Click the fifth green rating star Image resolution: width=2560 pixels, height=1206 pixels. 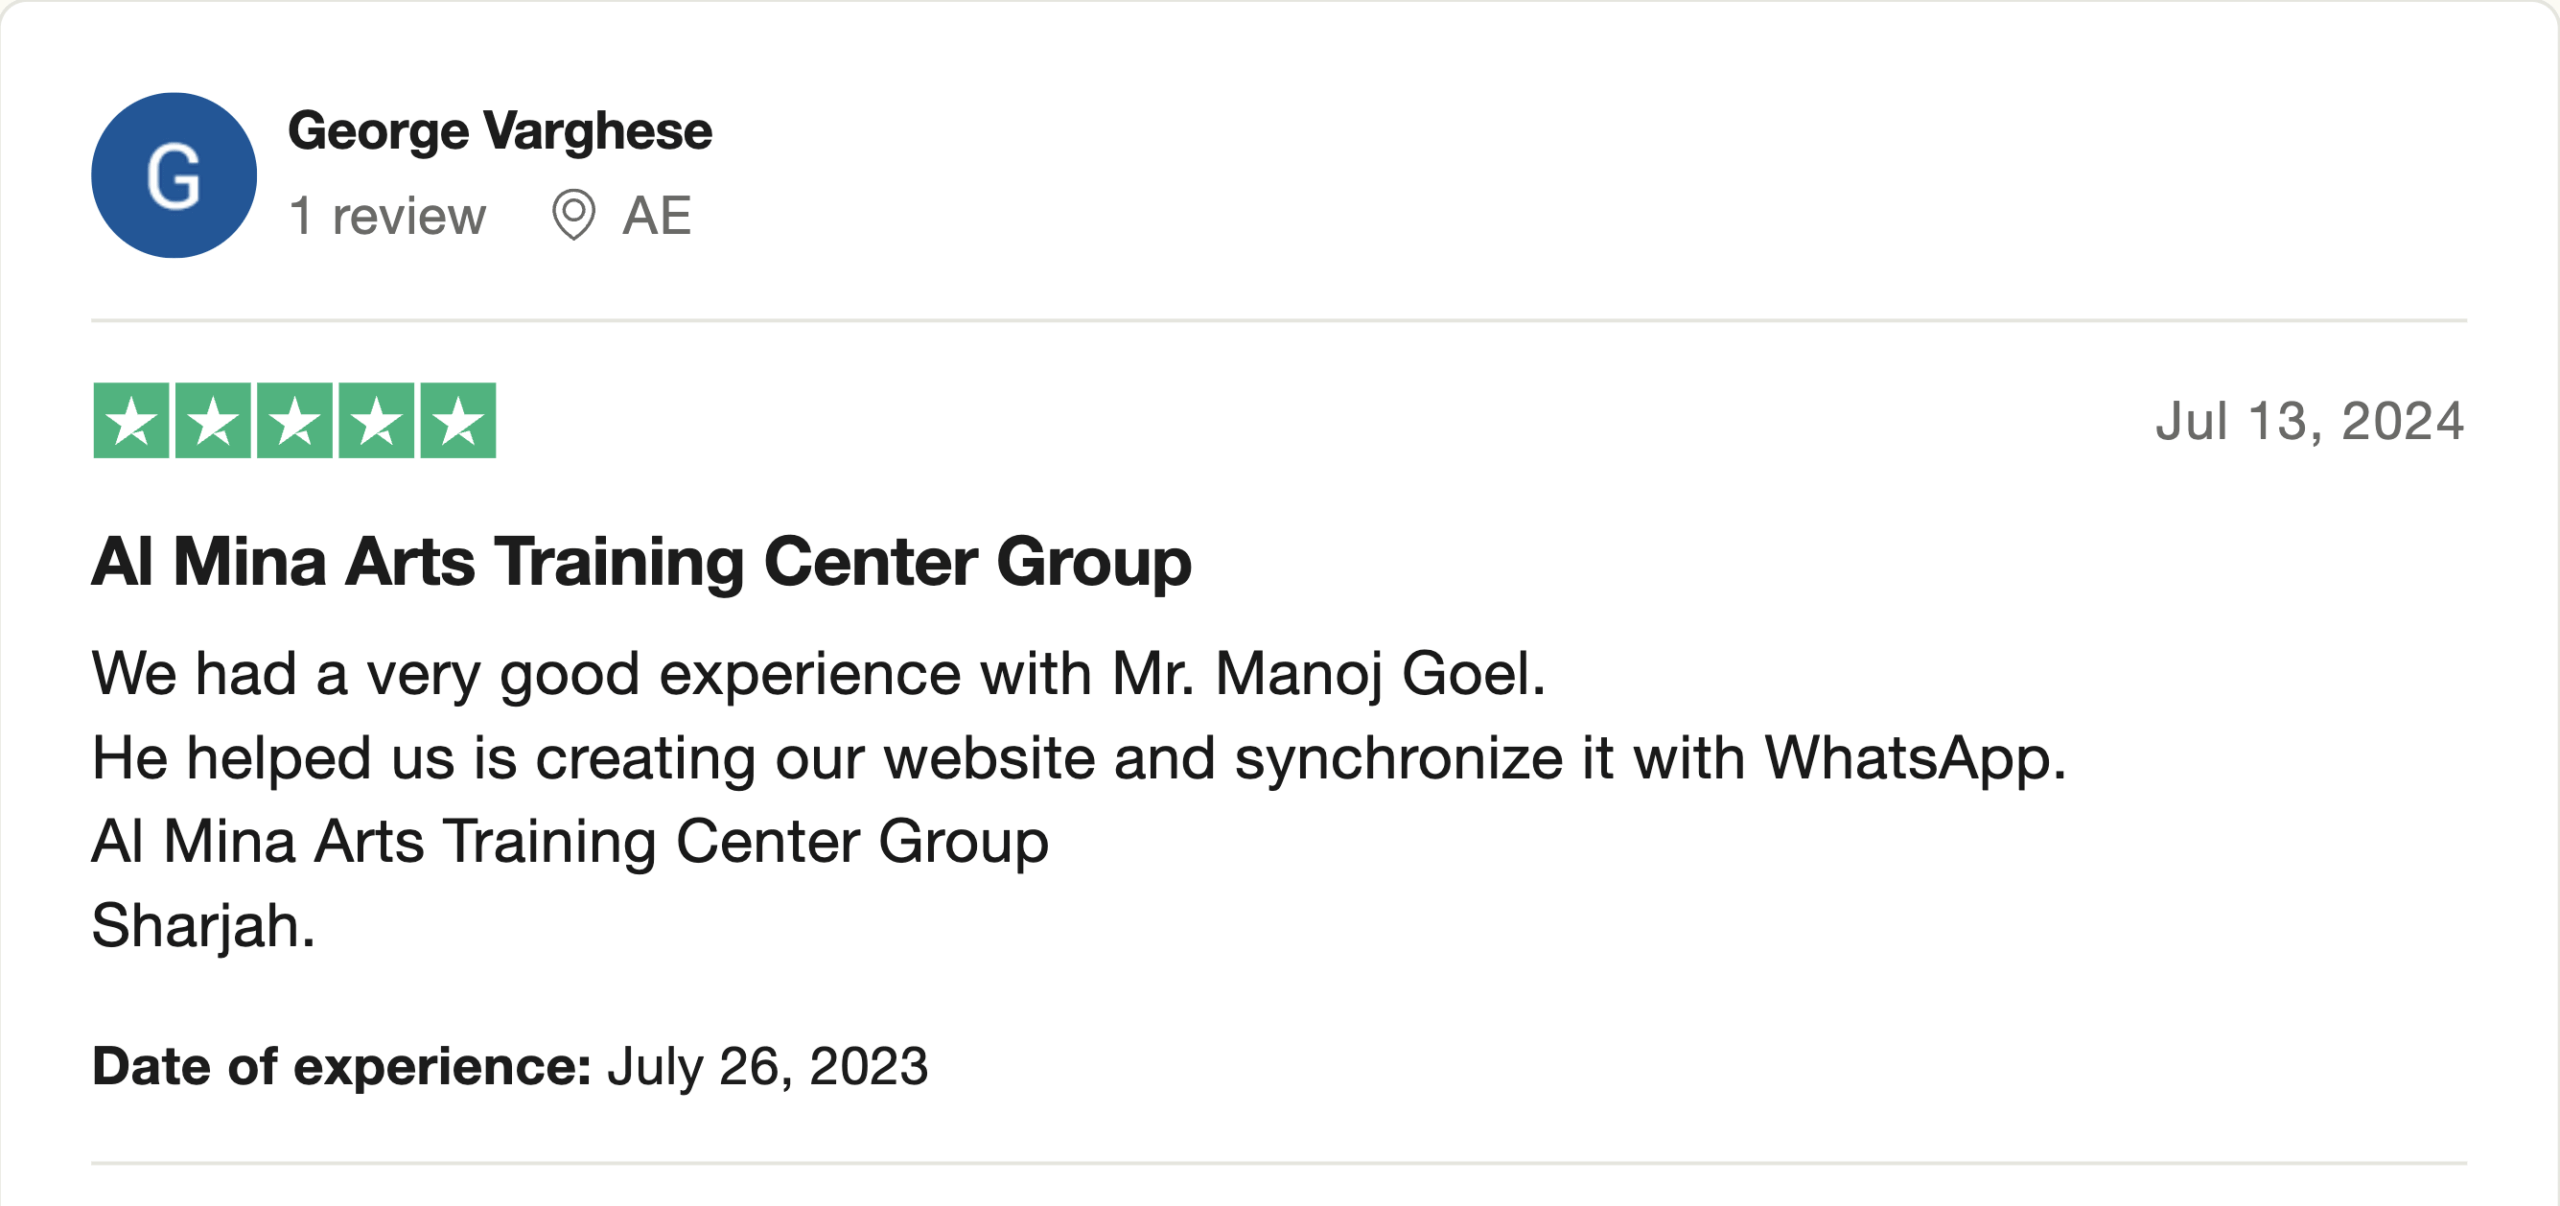[x=458, y=421]
